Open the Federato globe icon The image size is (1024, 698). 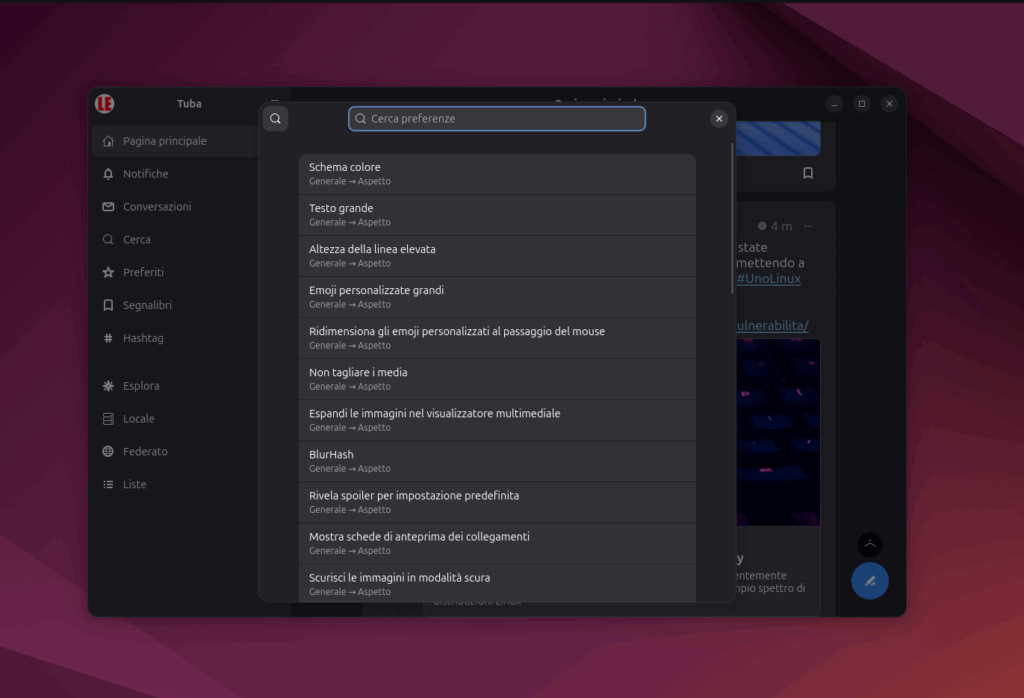point(108,452)
